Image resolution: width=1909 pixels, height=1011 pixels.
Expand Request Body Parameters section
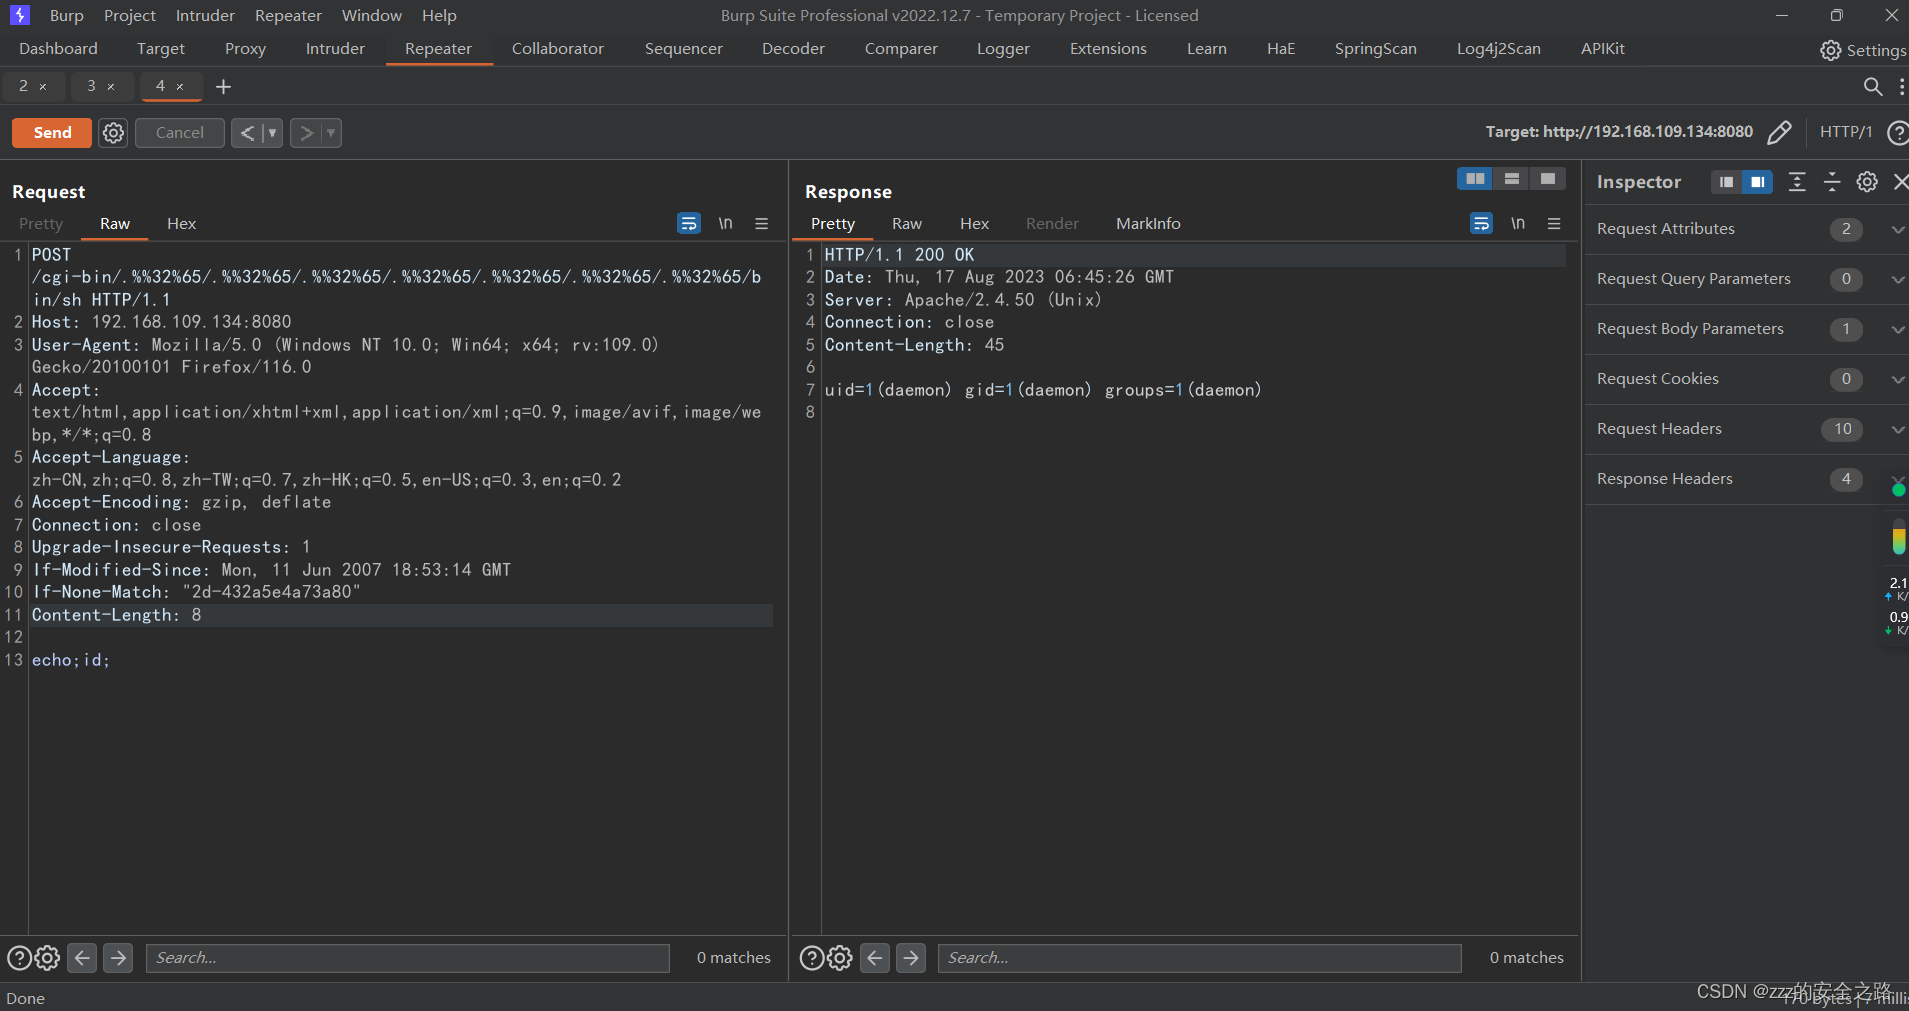1898,329
